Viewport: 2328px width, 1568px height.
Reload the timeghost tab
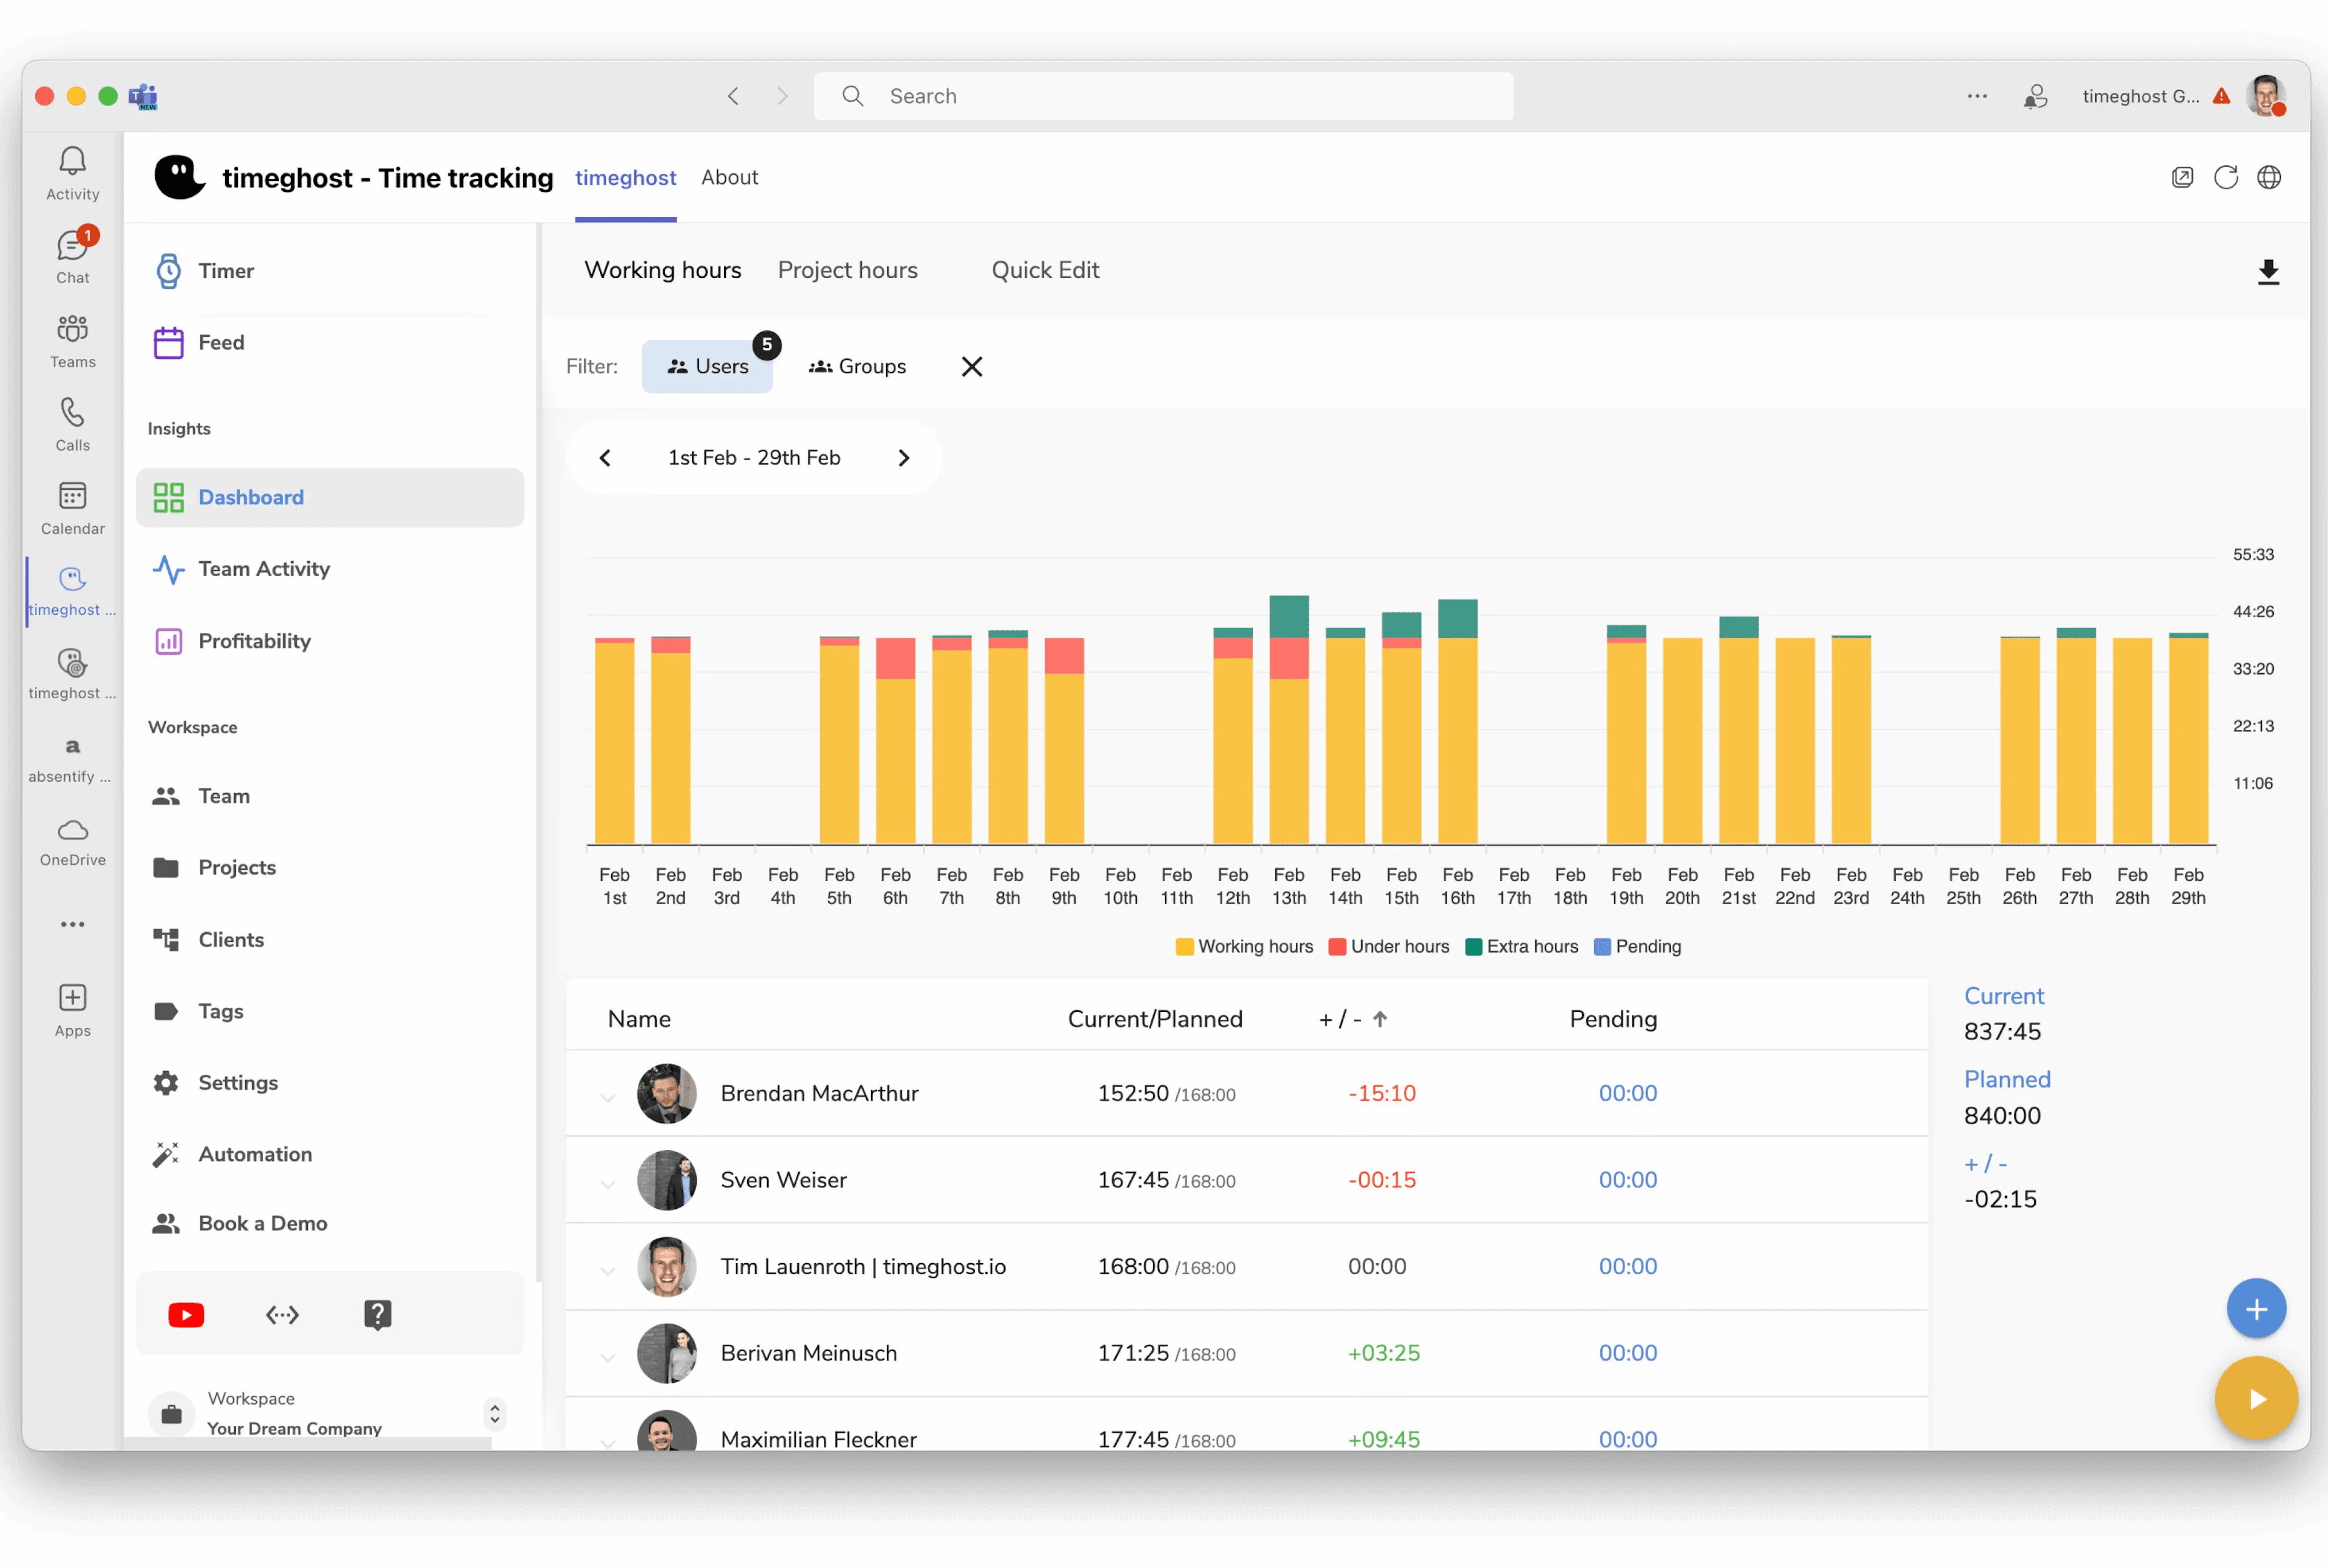click(x=2225, y=177)
